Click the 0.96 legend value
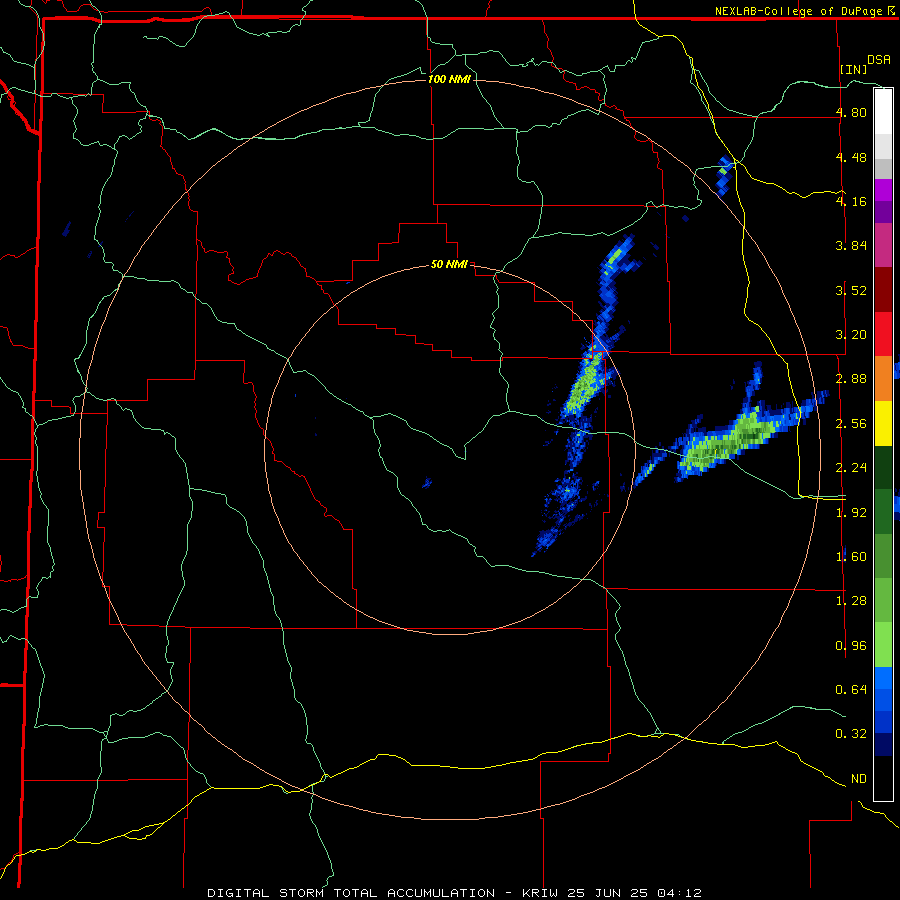This screenshot has height=900, width=900. click(x=851, y=646)
